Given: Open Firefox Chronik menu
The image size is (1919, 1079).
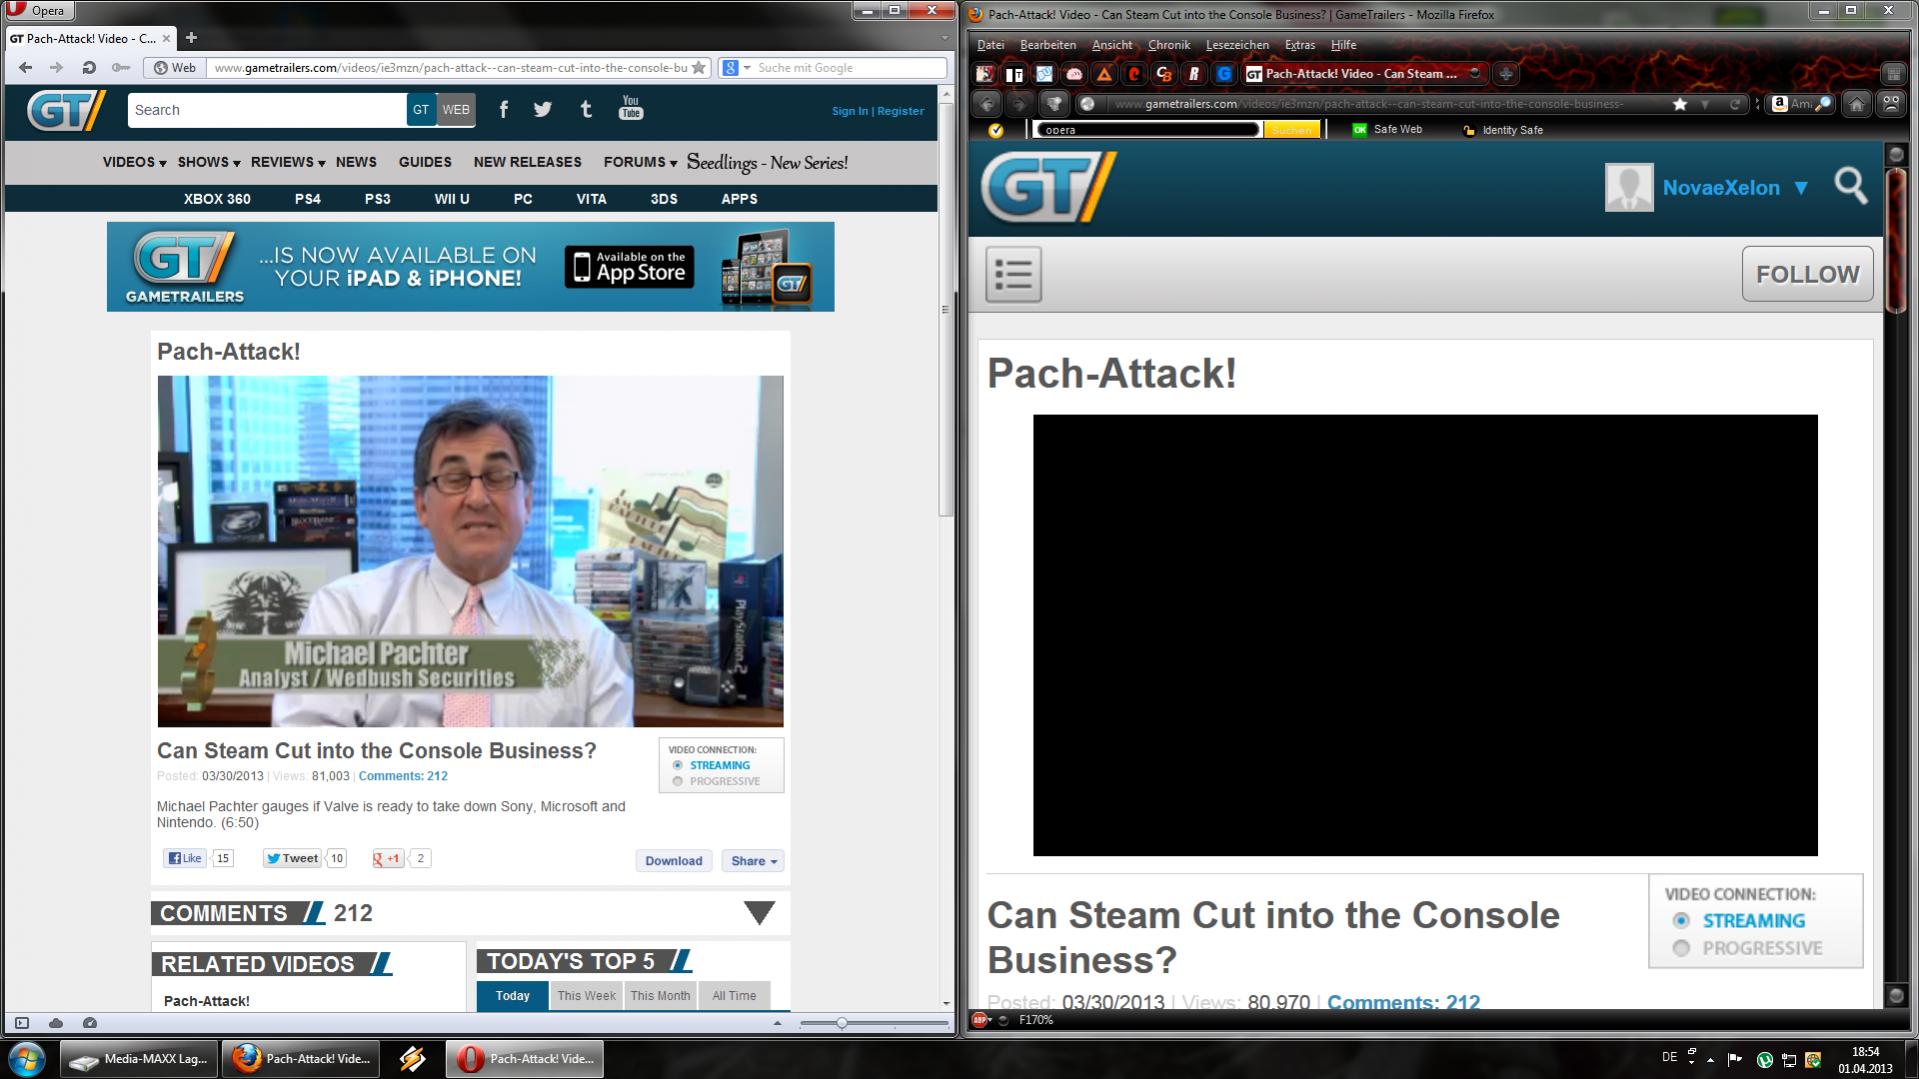Looking at the screenshot, I should 1169,45.
